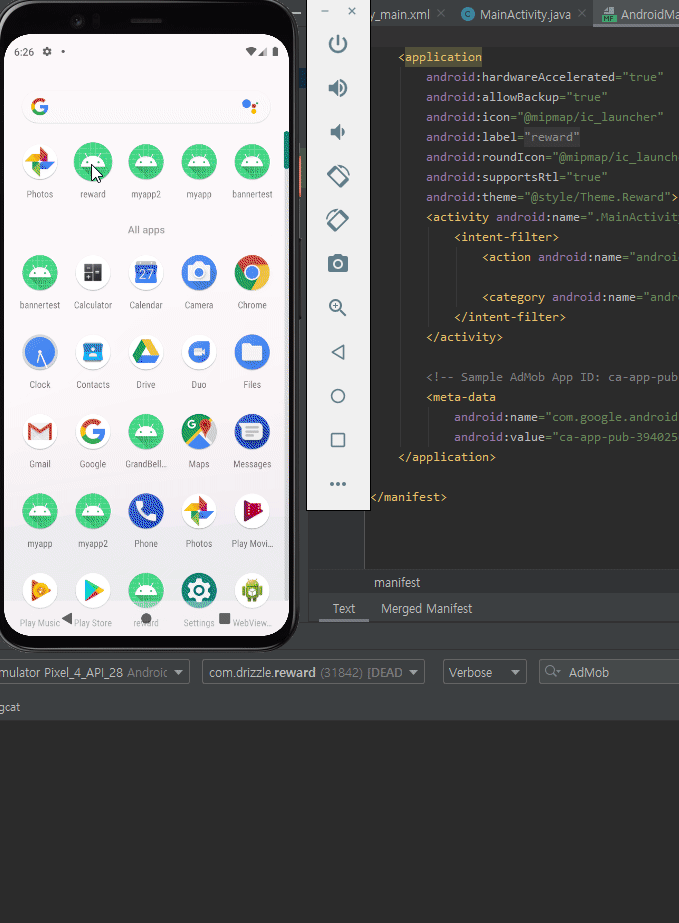Open the Play Music app
Image resolution: width=679 pixels, height=923 pixels.
39,591
